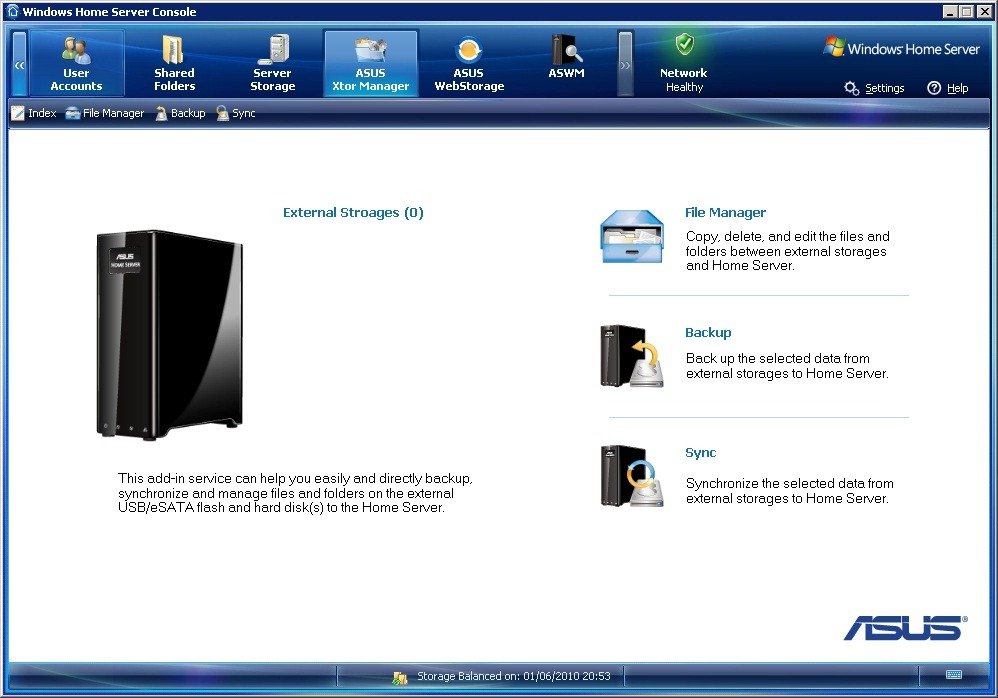Open Backup from the sub-toolbar
The image size is (998, 698).
pyautogui.click(x=180, y=113)
